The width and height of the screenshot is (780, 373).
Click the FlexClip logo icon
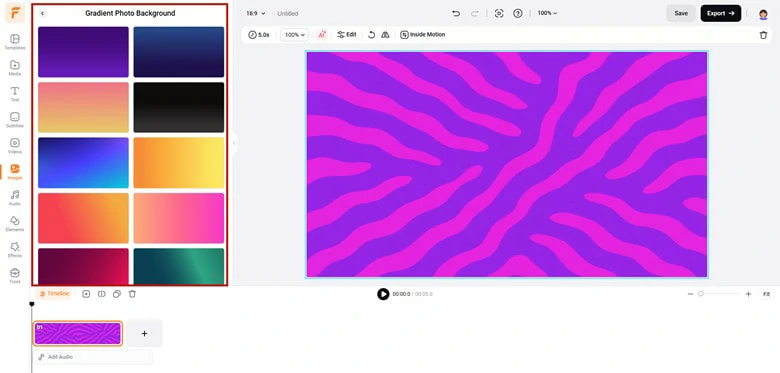pos(15,13)
